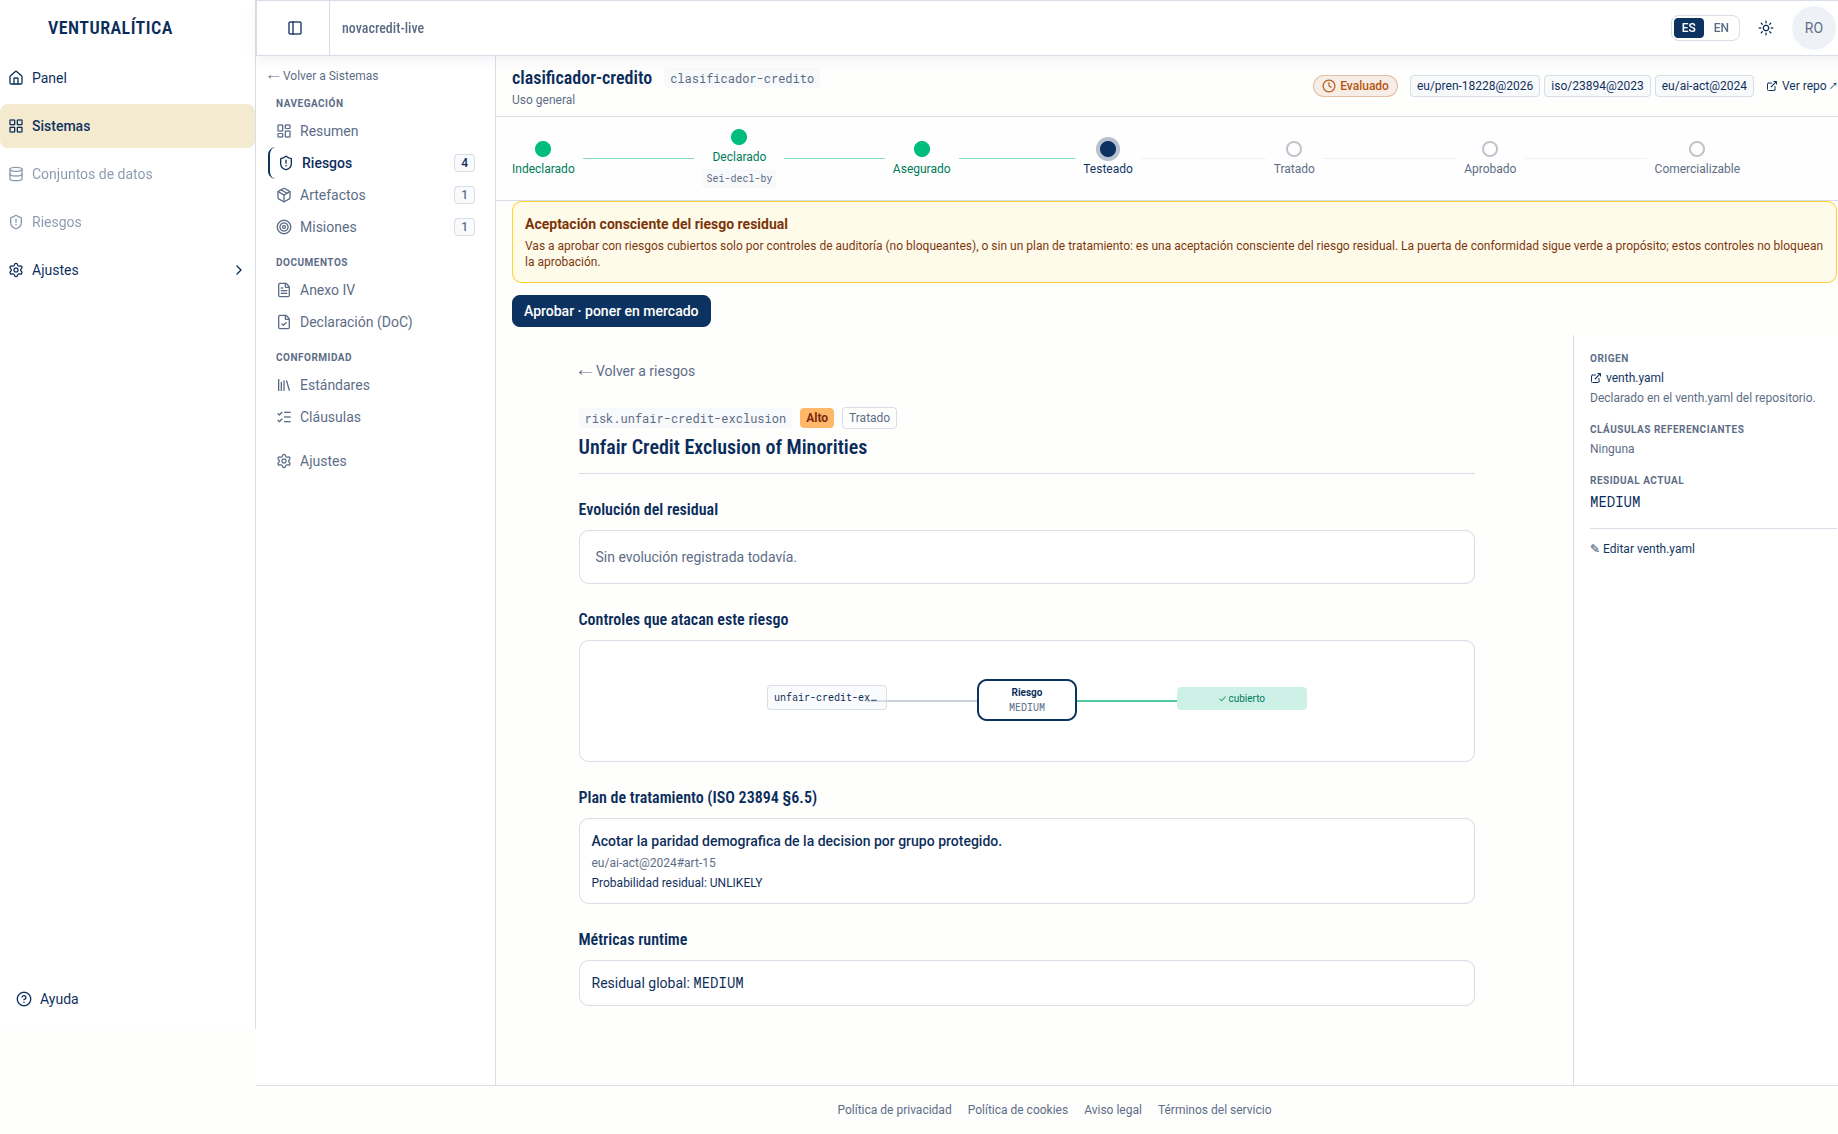Click the Tratado status badge on risk
The image size is (1838, 1134).
coord(869,418)
